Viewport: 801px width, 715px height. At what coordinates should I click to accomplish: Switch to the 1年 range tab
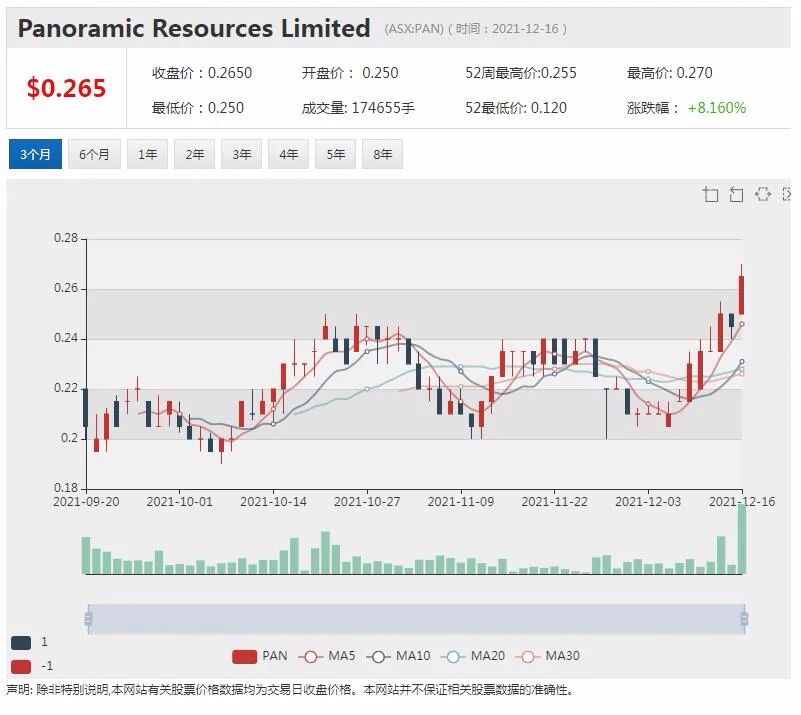click(x=148, y=154)
